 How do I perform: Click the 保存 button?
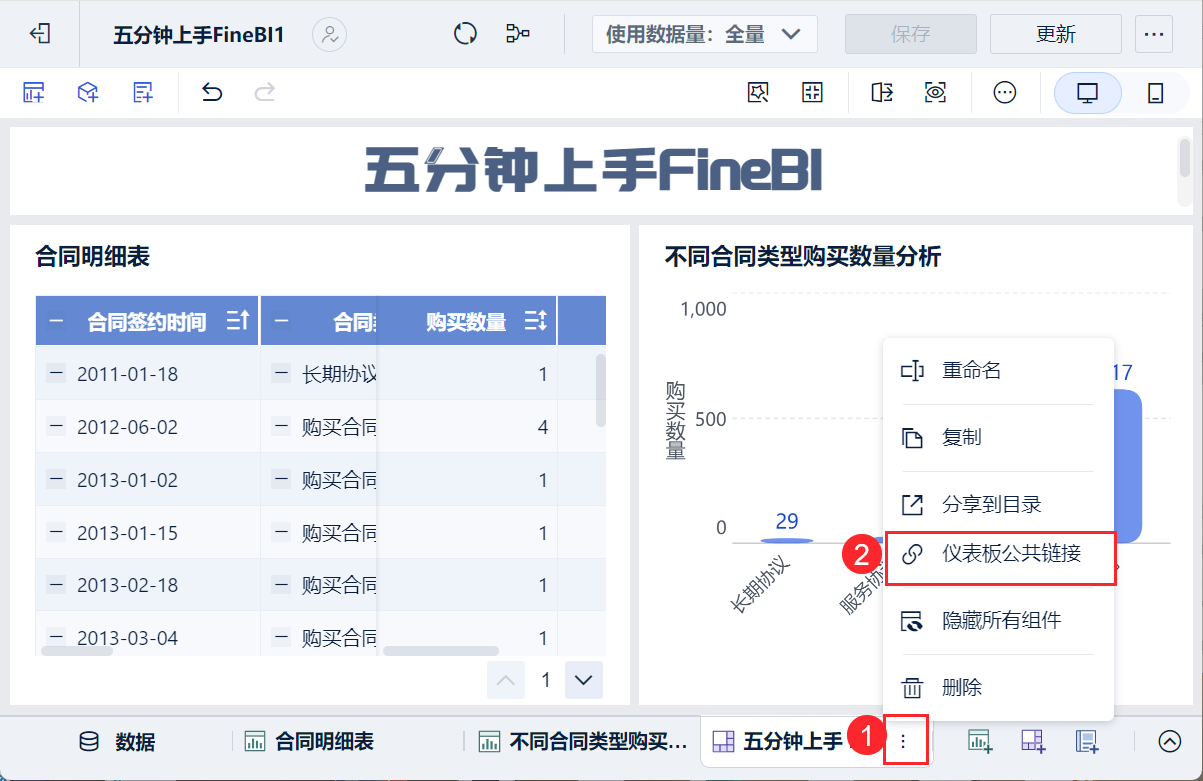point(911,34)
